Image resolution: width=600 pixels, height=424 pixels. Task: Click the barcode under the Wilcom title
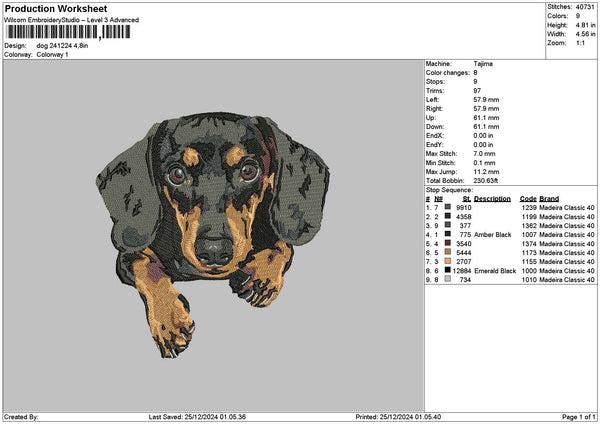click(x=67, y=32)
